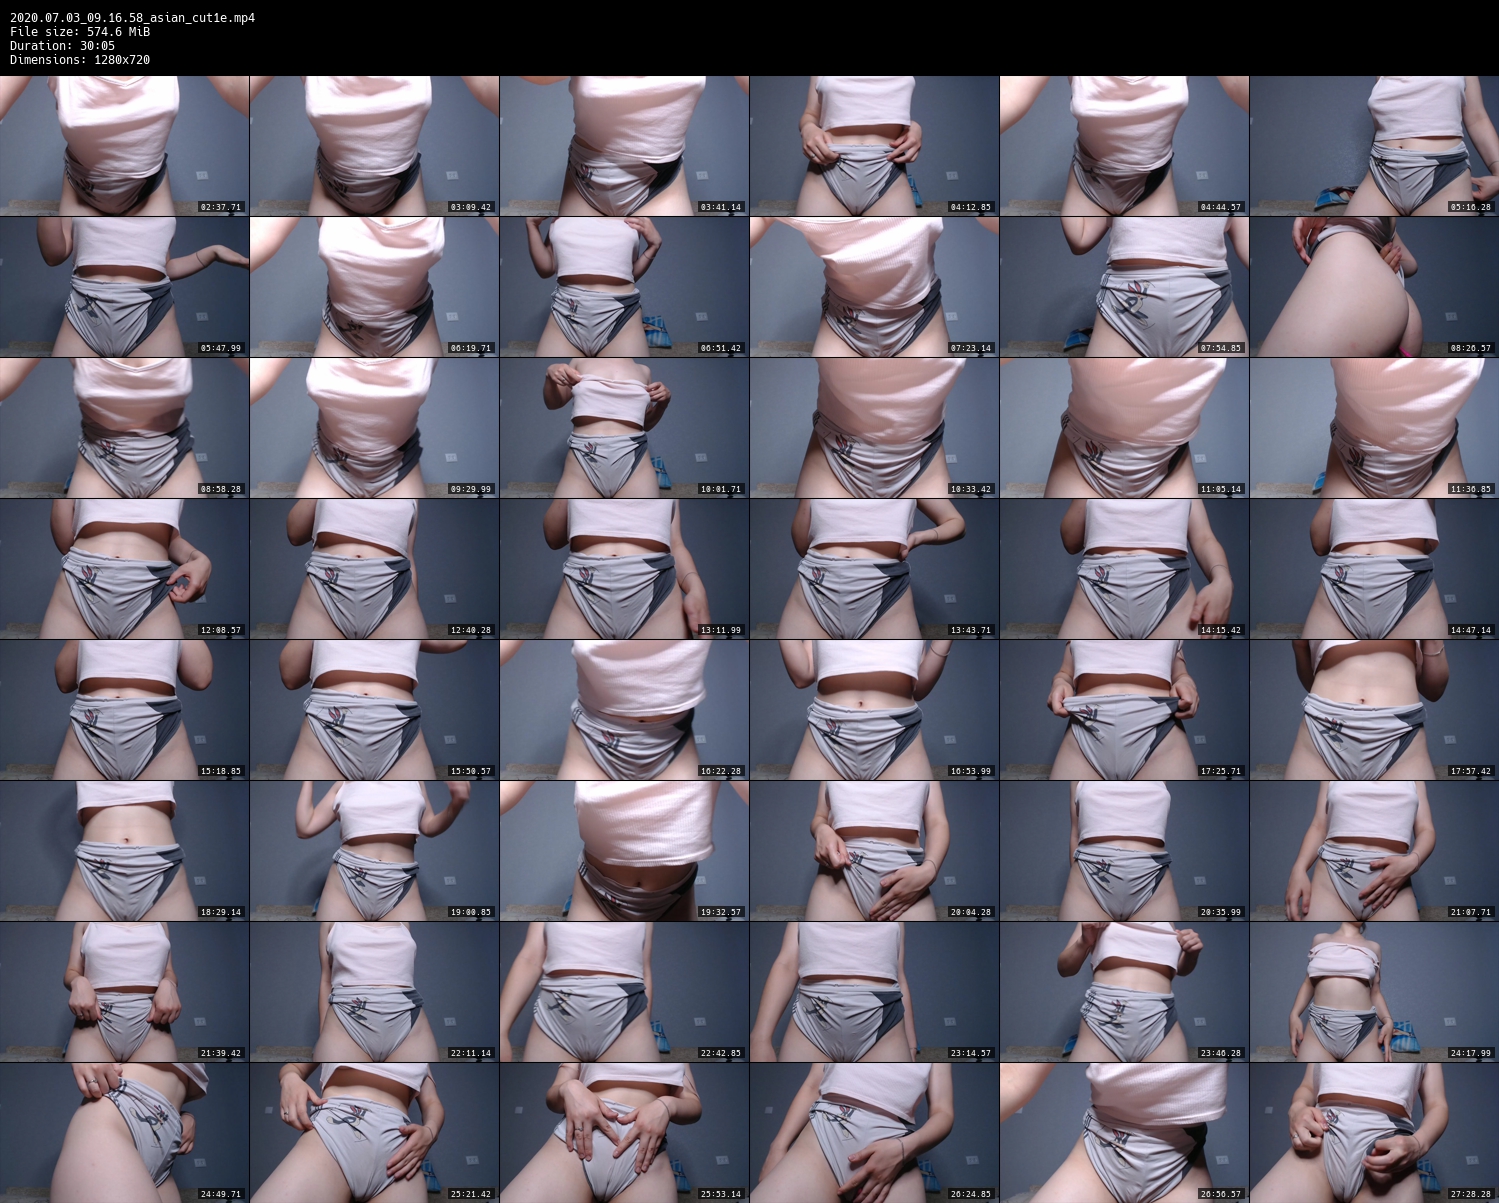This screenshot has width=1499, height=1203.
Task: Click the thumbnail marked 07:54.85
Action: point(1124,287)
